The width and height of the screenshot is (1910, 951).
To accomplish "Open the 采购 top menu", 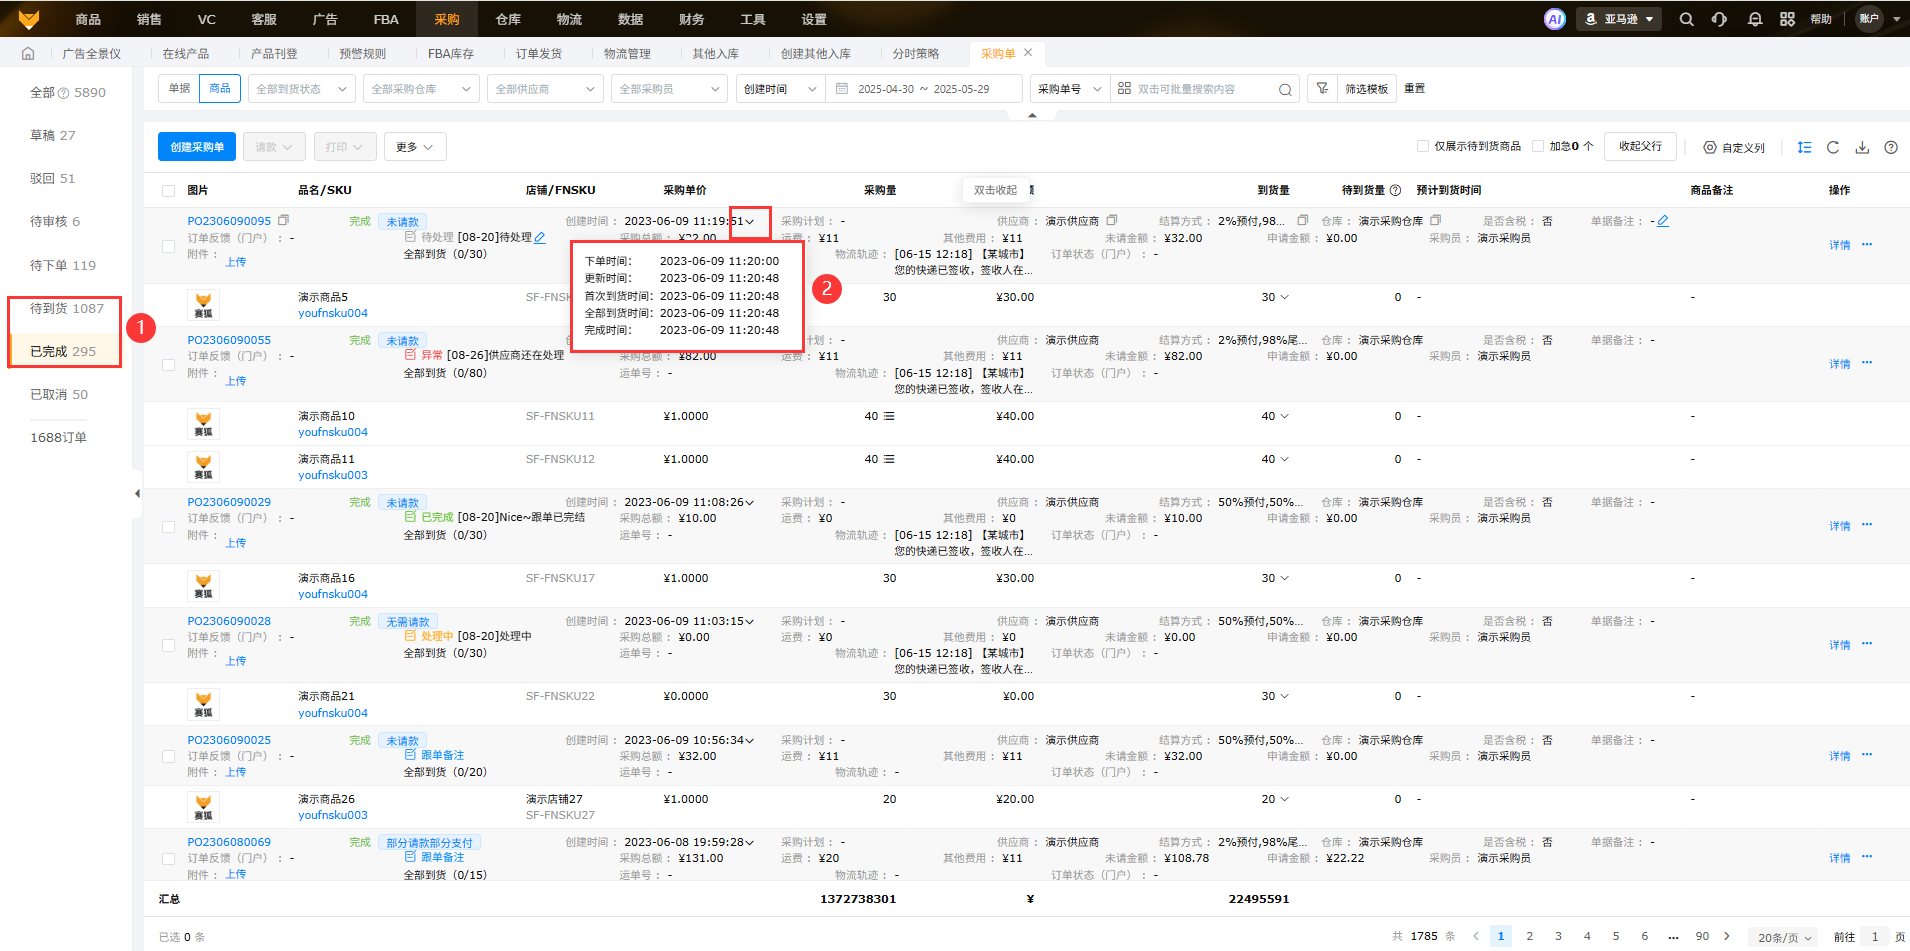I will pyautogui.click(x=447, y=19).
